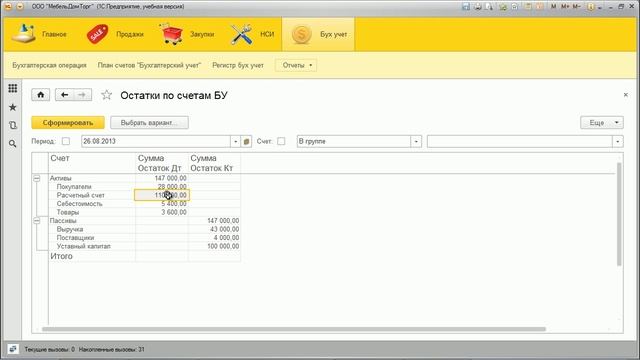Open the calendar icon in title bar
This screenshot has height=360, width=640.
(540, 6)
